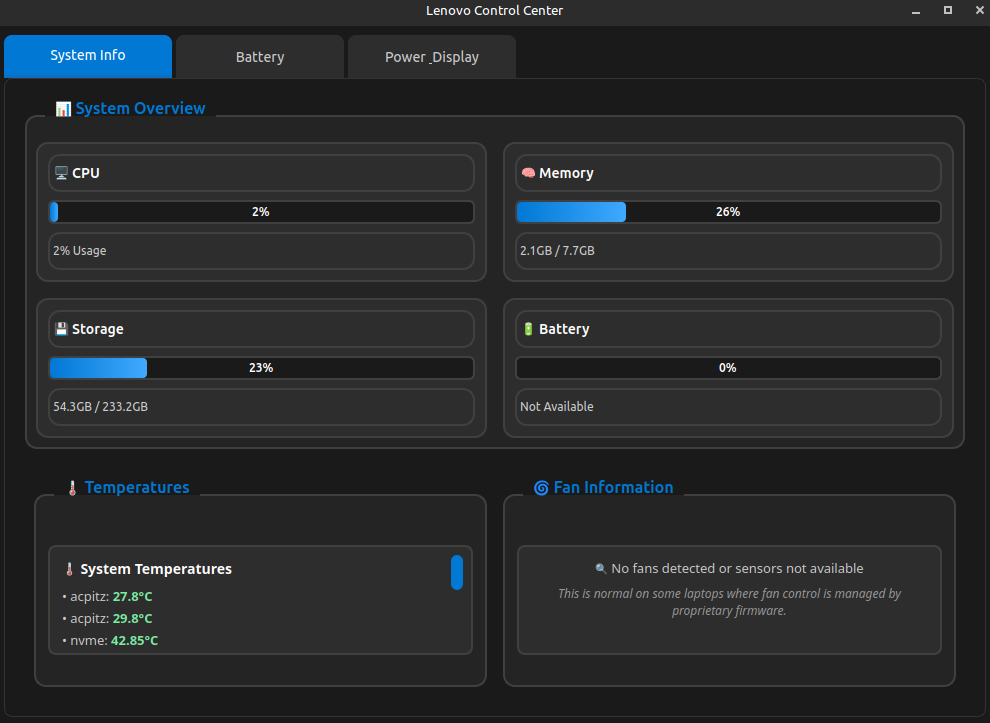
Task: Click the 2% Usage text
Action: pyautogui.click(x=80, y=251)
